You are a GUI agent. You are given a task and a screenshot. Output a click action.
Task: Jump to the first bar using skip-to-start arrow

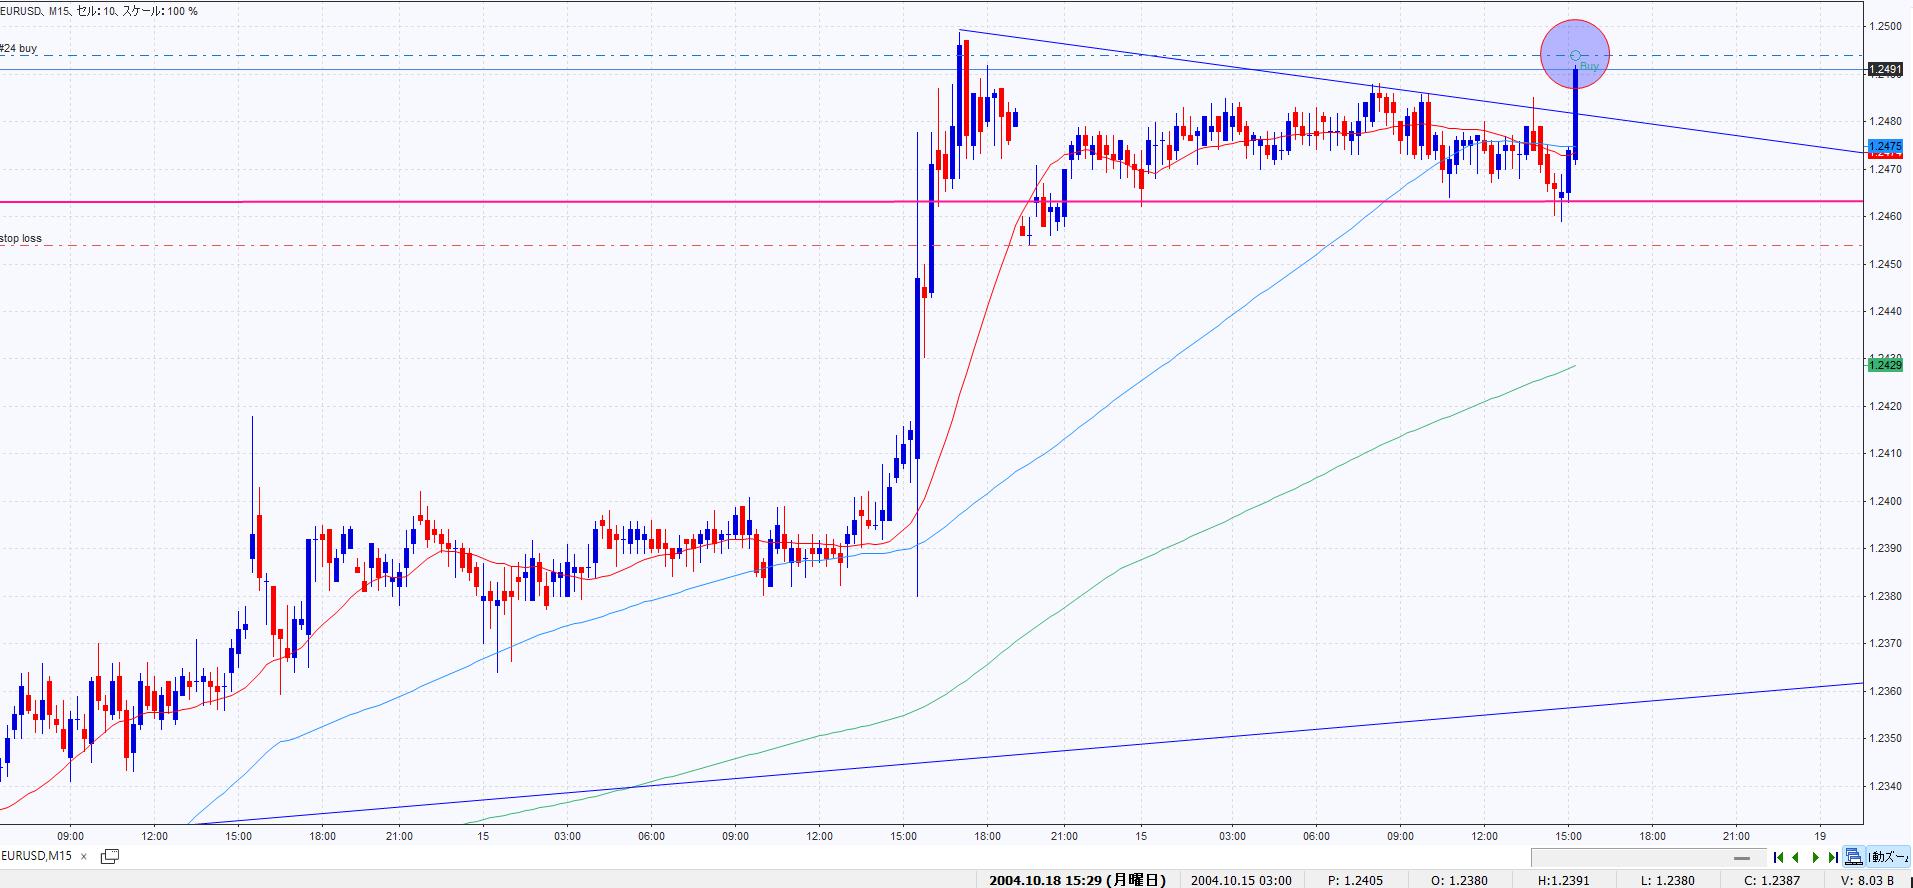coord(1778,857)
